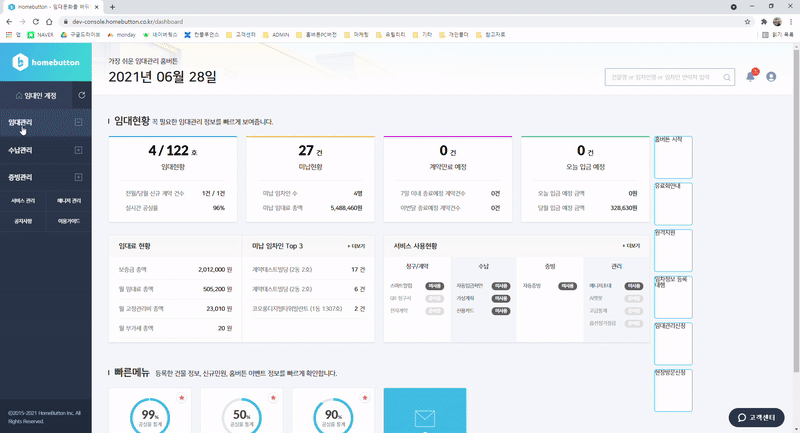Toggle 가상계좌 미사용 badge
The width and height of the screenshot is (800, 433).
click(500, 298)
